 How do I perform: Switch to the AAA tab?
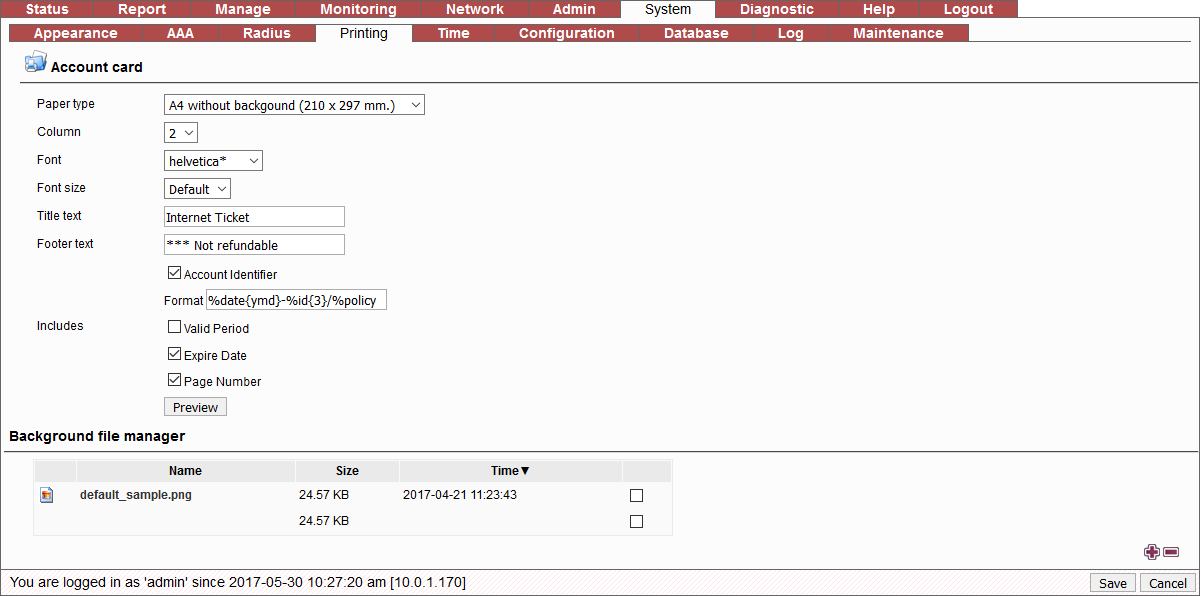180,33
